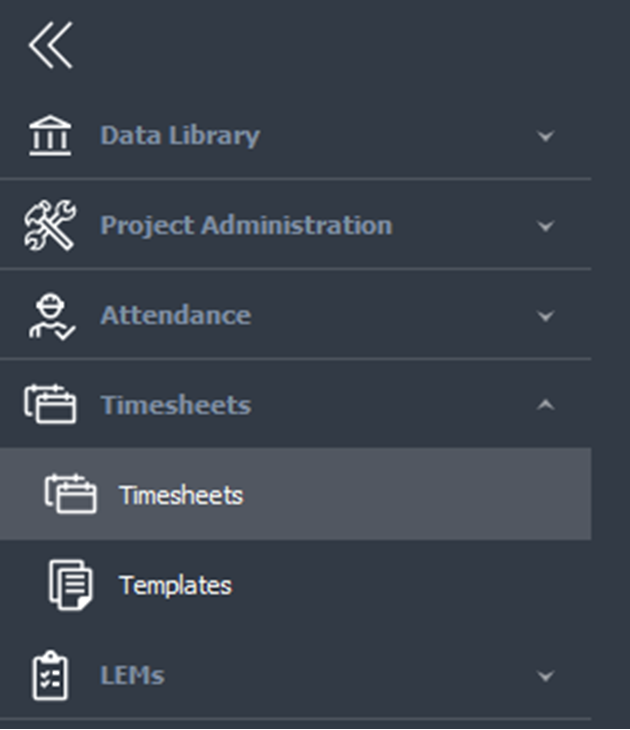
Task: Expand the Attendance section chevron
Action: click(546, 316)
